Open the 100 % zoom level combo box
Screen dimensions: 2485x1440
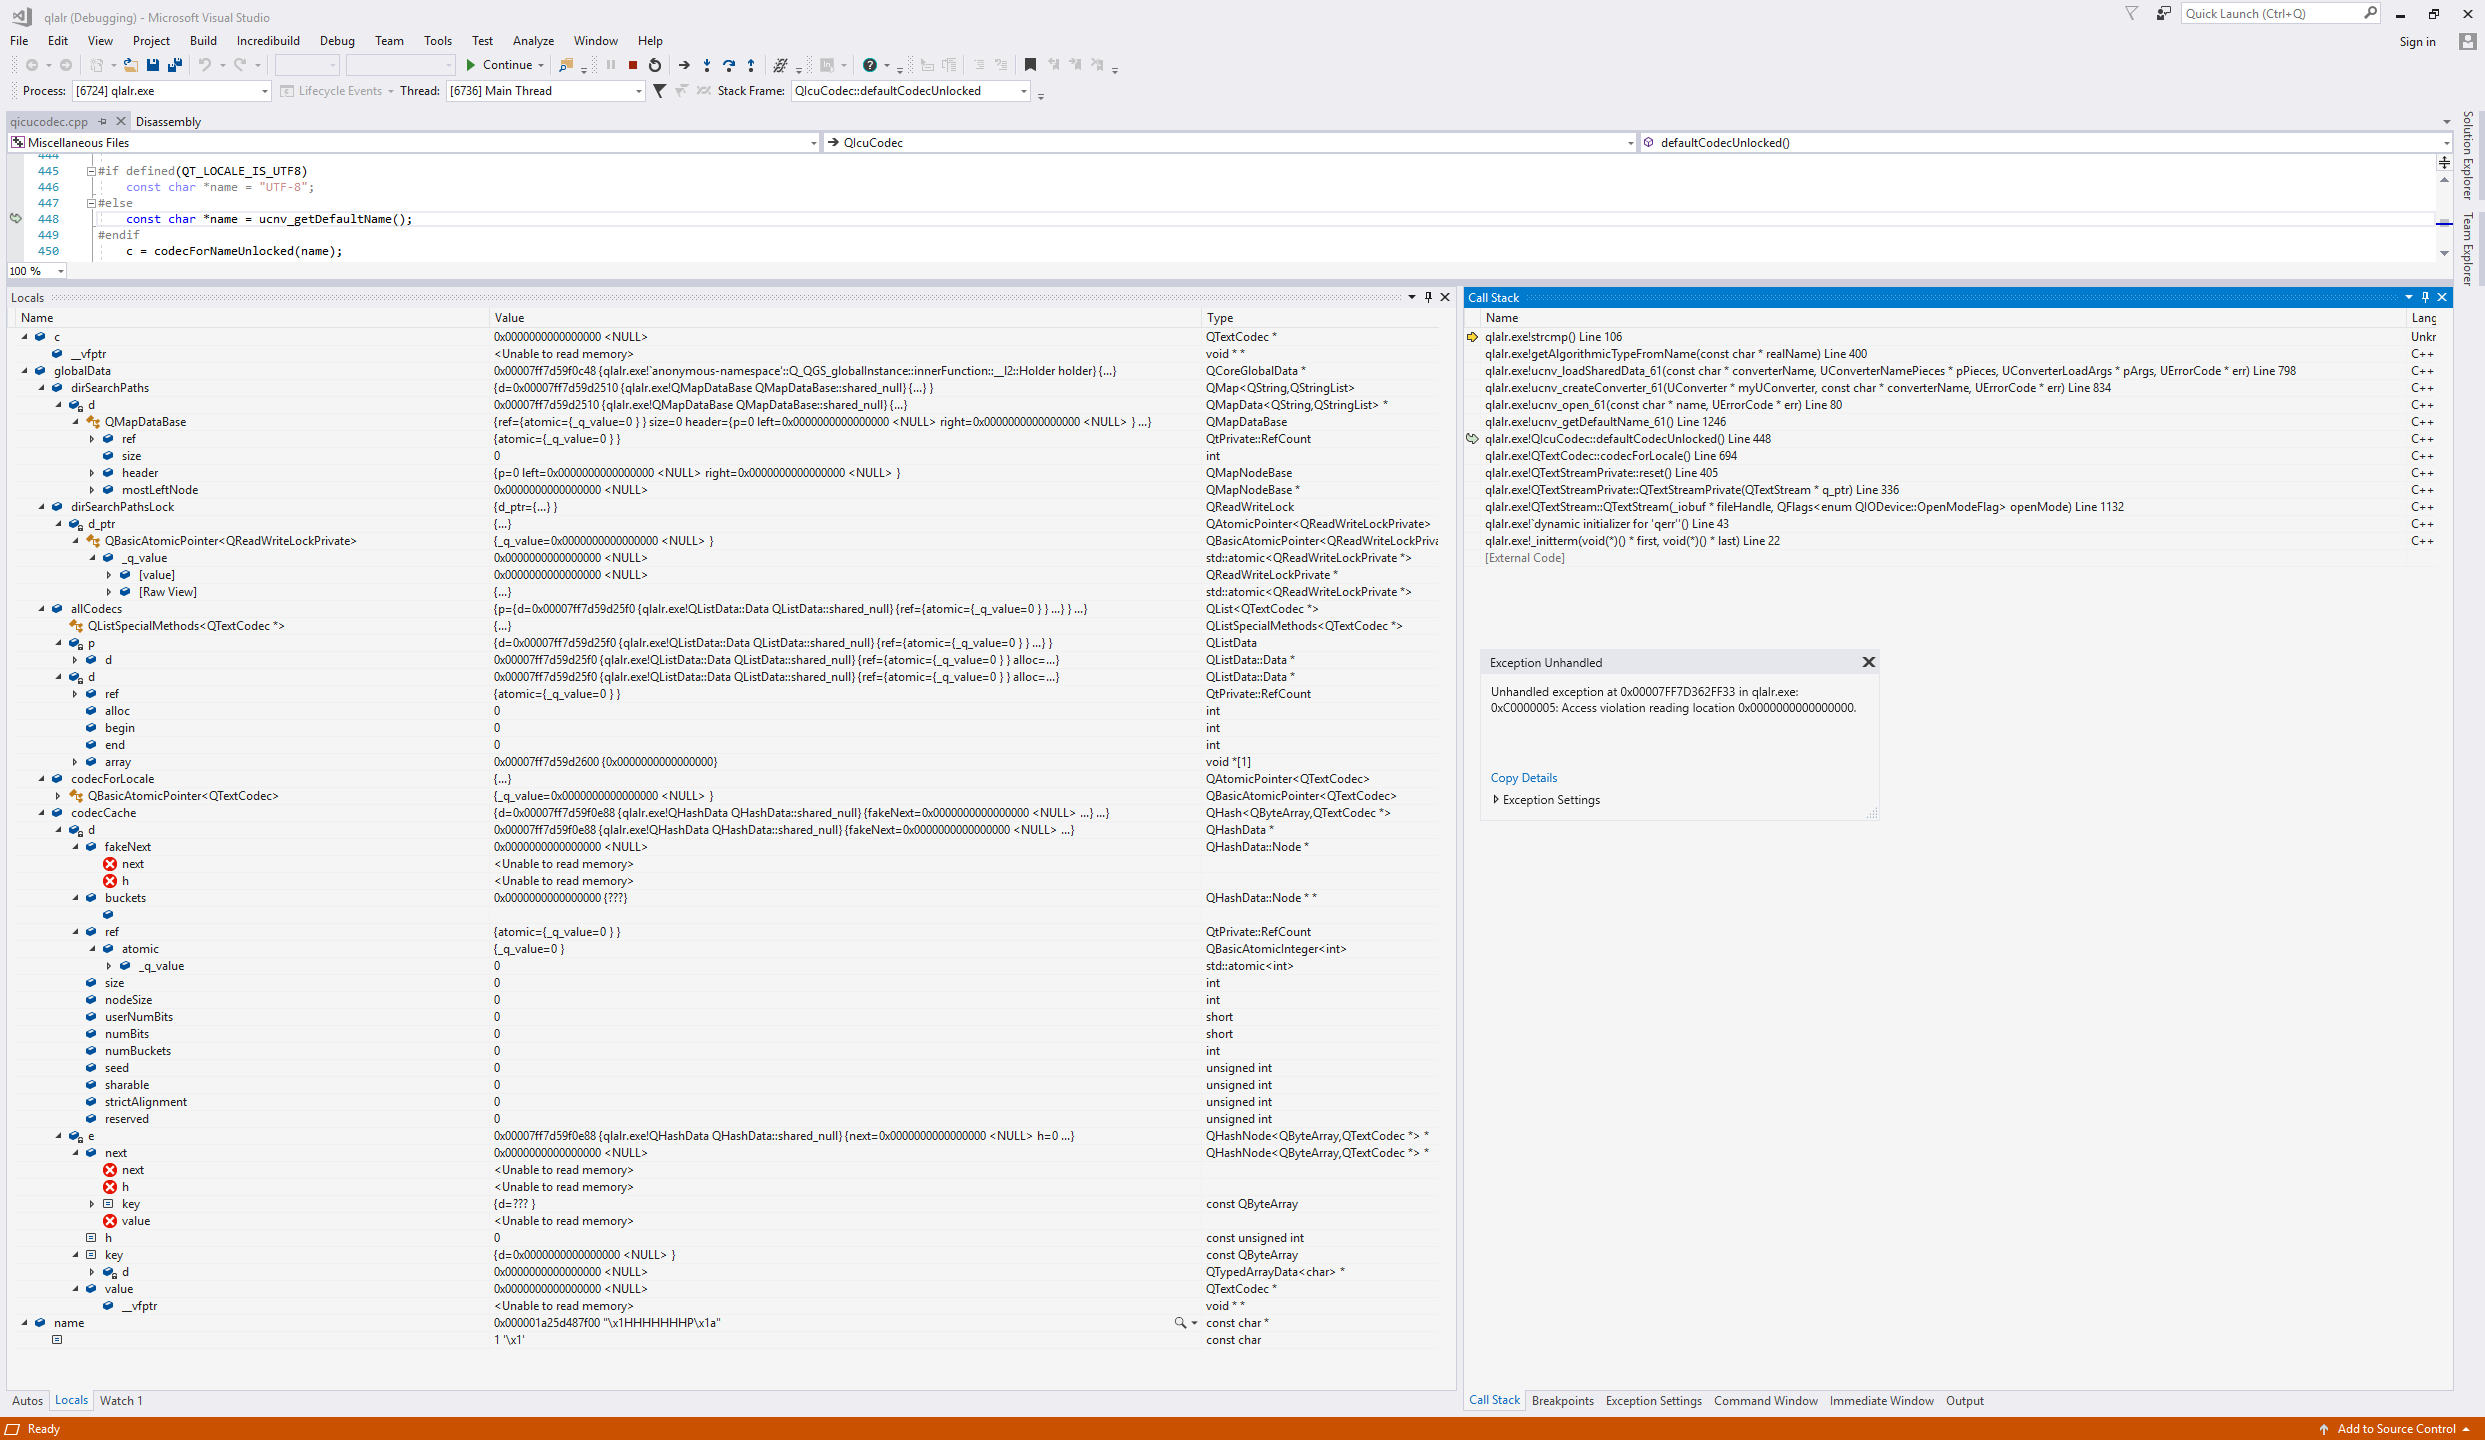[61, 271]
